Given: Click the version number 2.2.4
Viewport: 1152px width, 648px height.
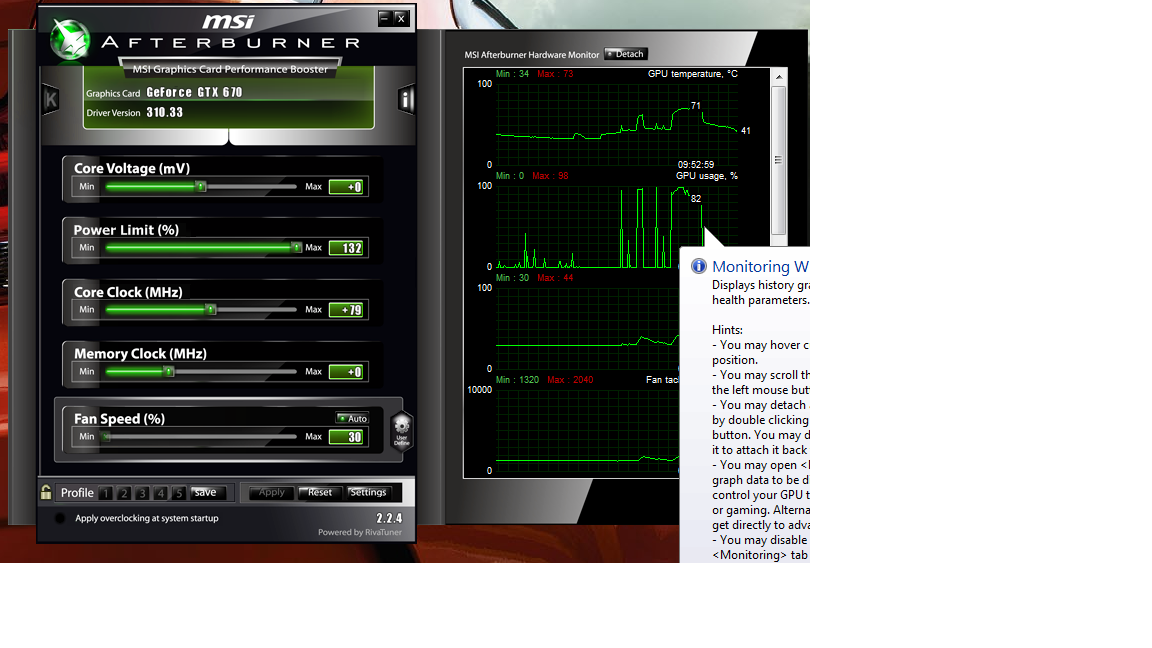Looking at the screenshot, I should [389, 518].
